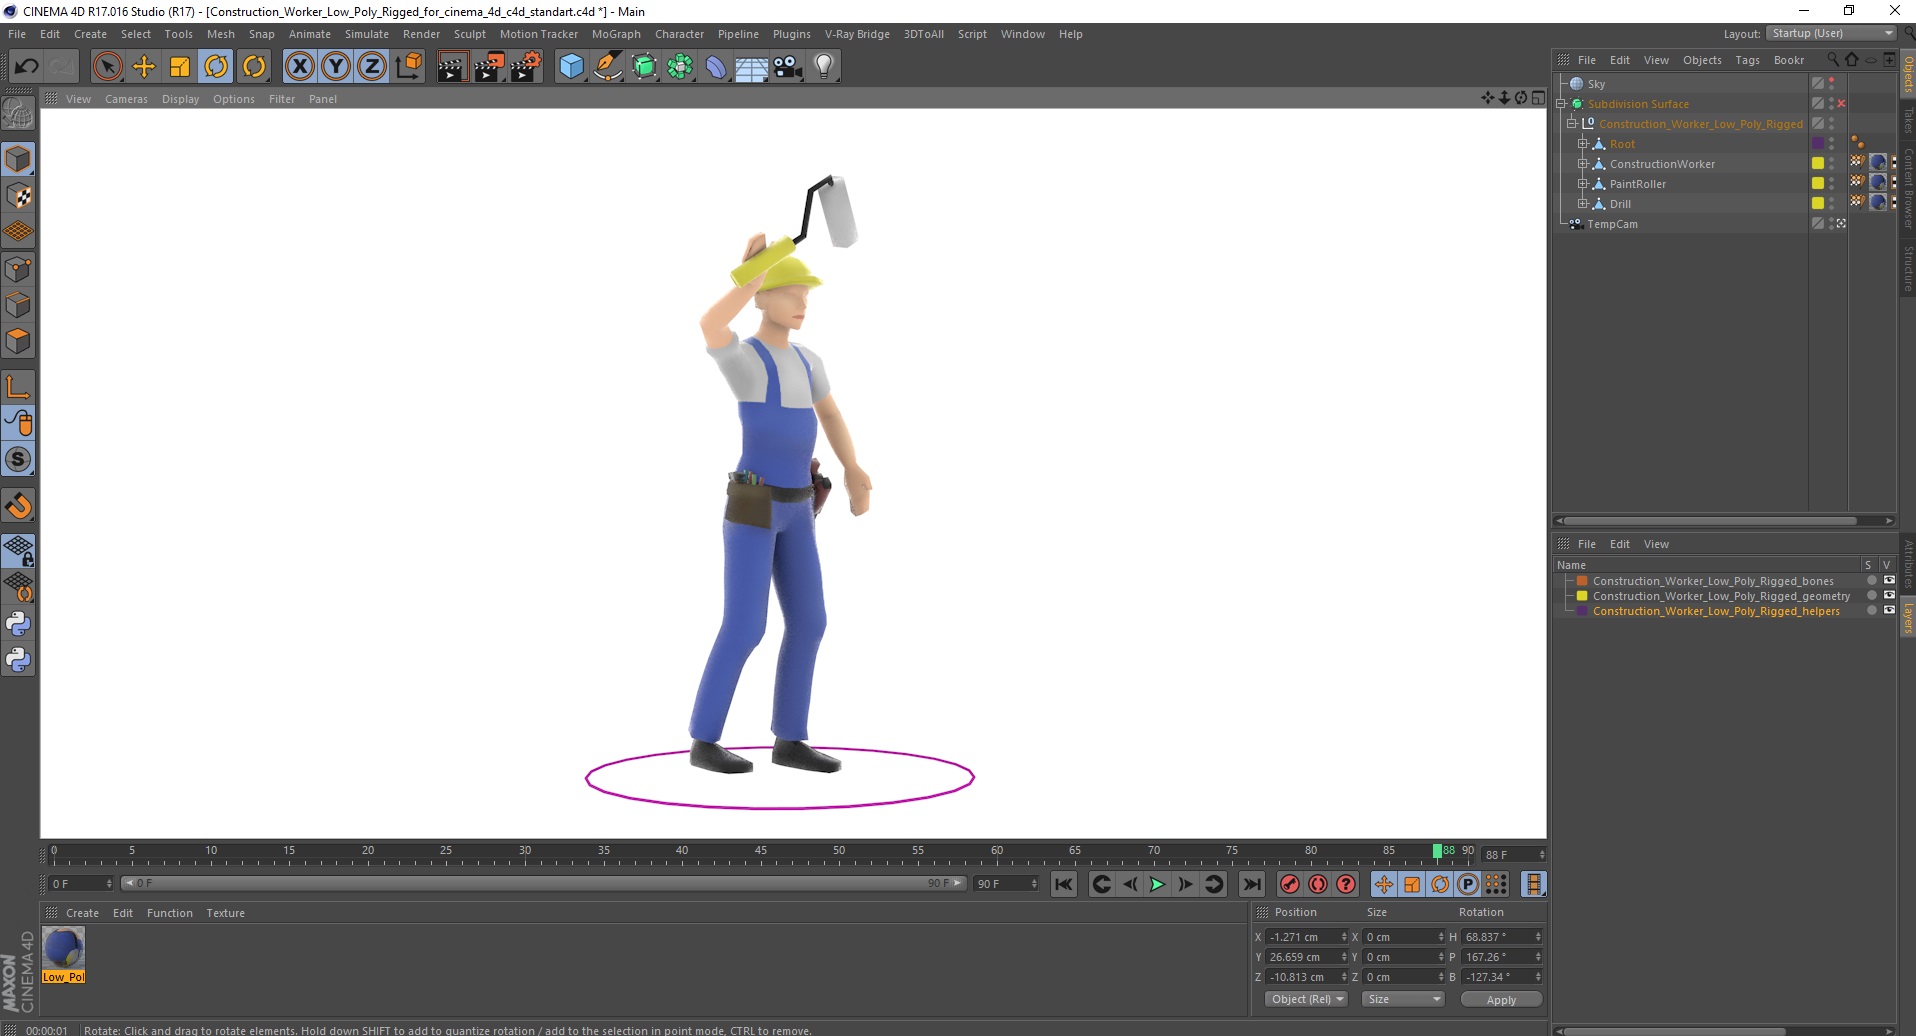This screenshot has width=1916, height=1036.
Task: Add a Camera object from toolbar
Action: (x=788, y=67)
